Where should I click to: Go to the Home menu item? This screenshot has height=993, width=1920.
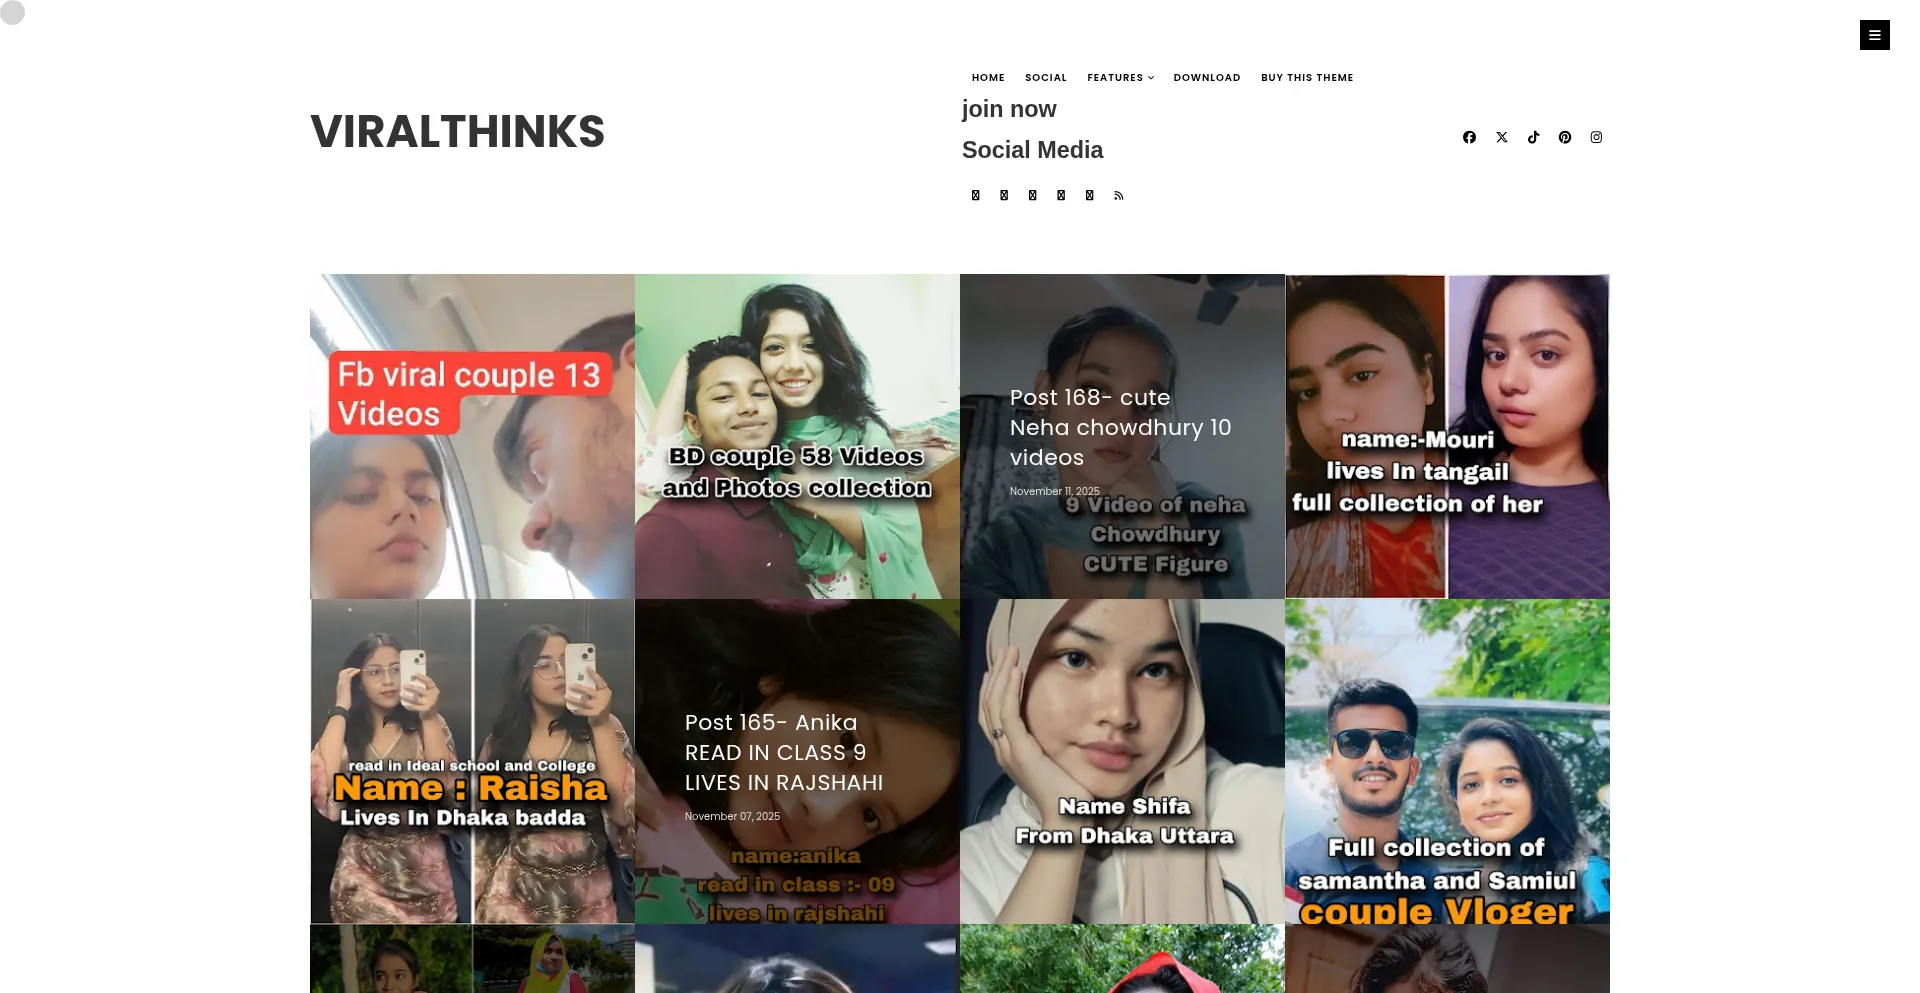988,78
